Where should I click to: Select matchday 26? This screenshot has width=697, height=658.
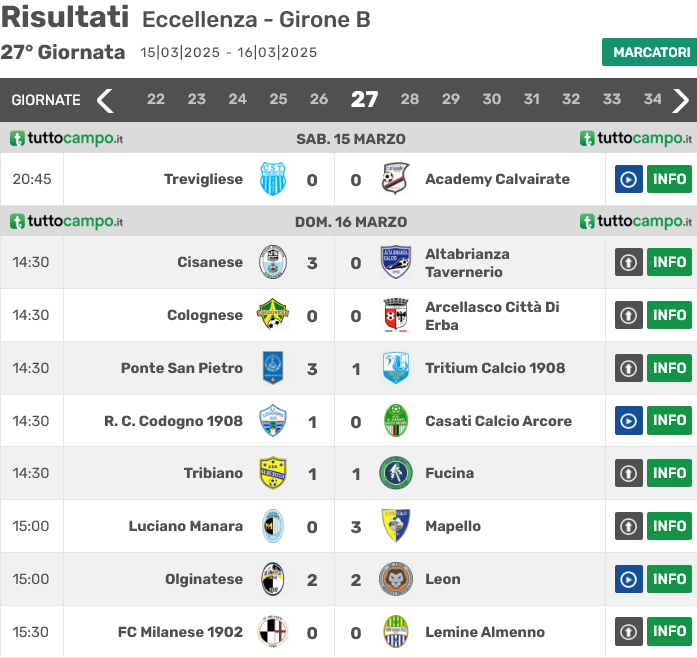(x=319, y=99)
